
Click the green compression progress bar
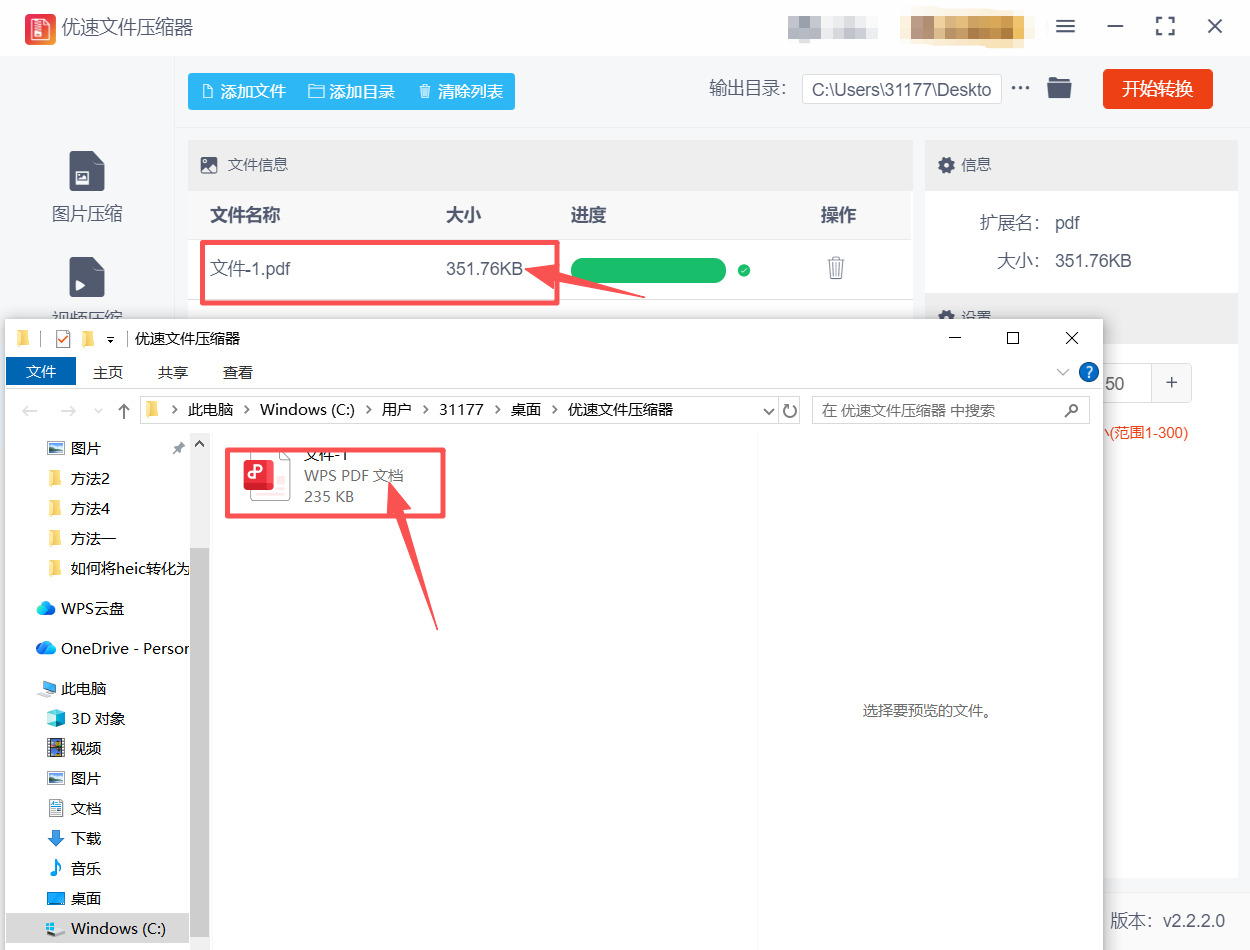(648, 270)
